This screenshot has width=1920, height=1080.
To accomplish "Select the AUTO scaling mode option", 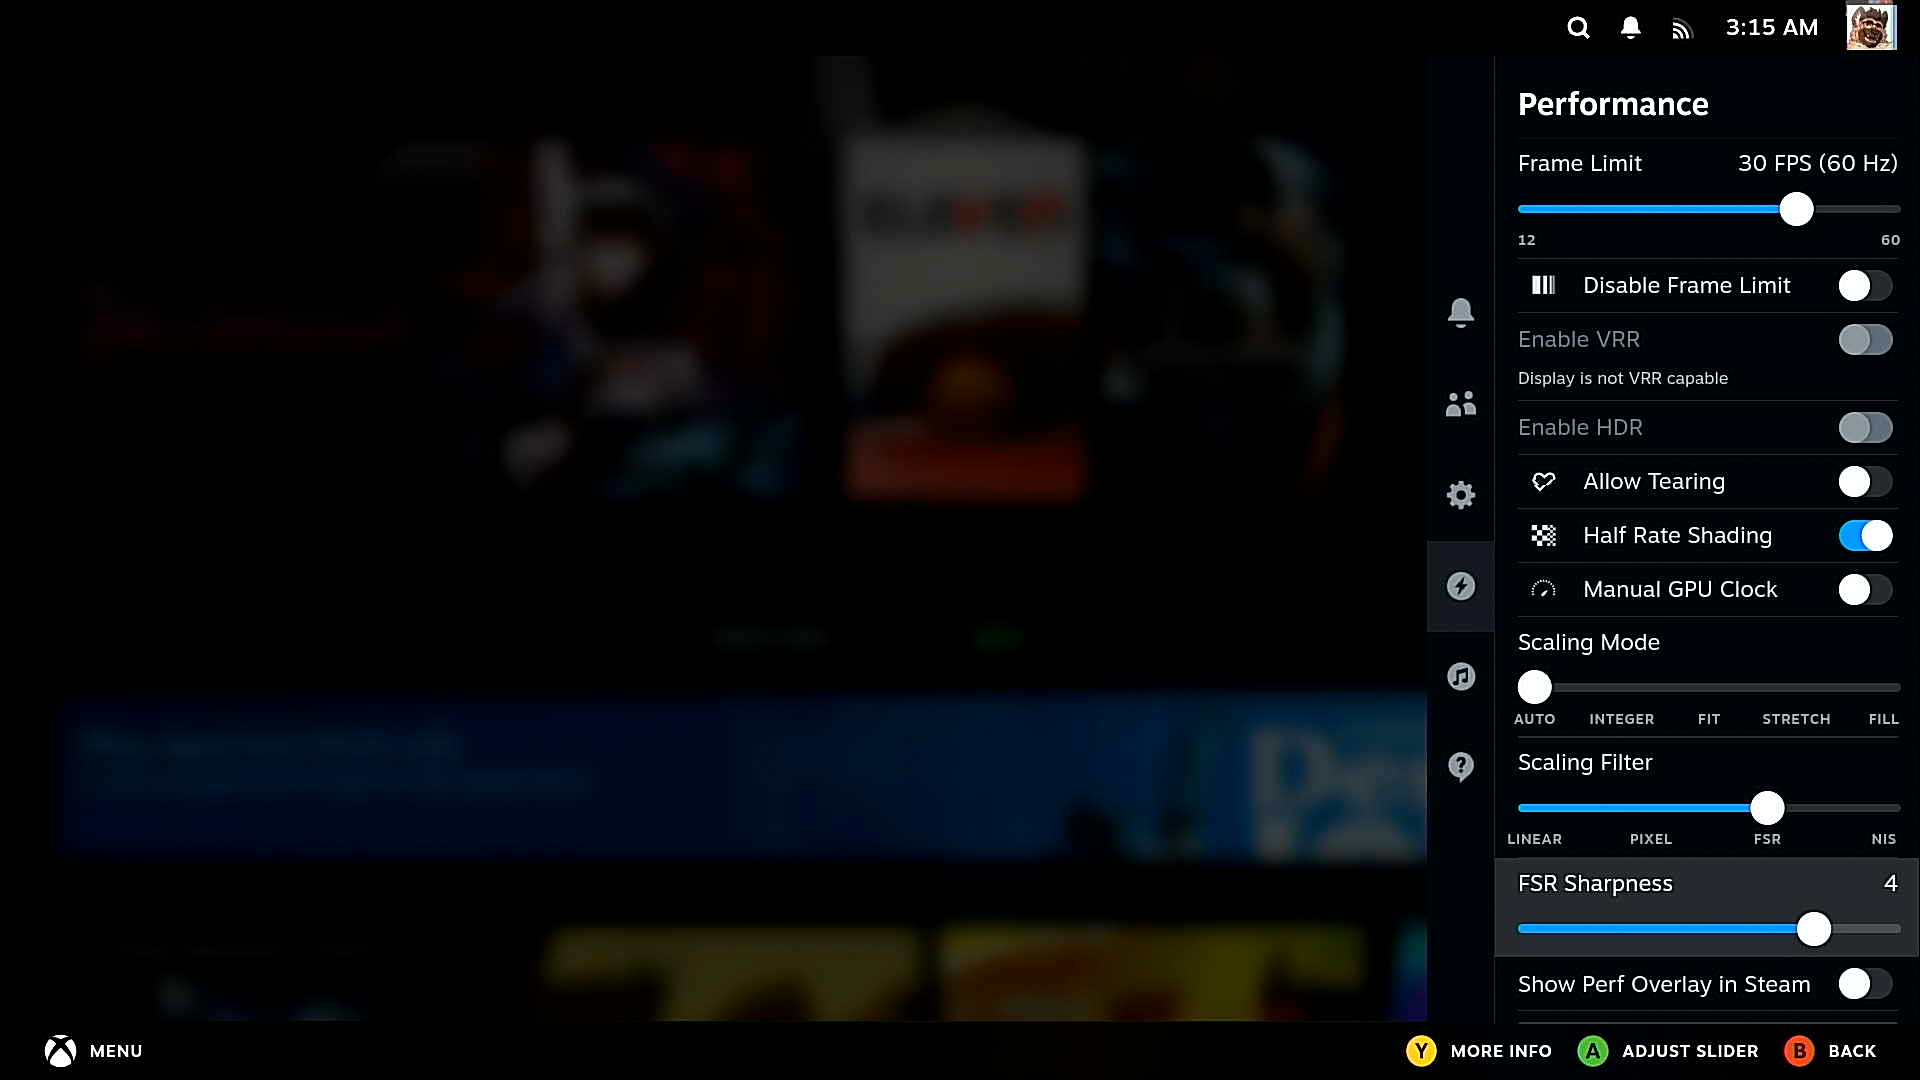I will (x=1534, y=686).
